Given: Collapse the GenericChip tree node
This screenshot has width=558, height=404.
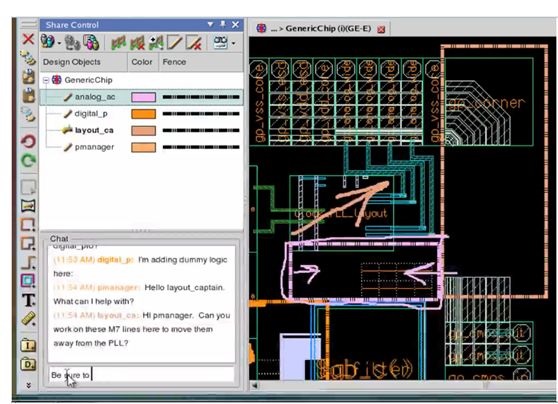Looking at the screenshot, I should coord(46,80).
